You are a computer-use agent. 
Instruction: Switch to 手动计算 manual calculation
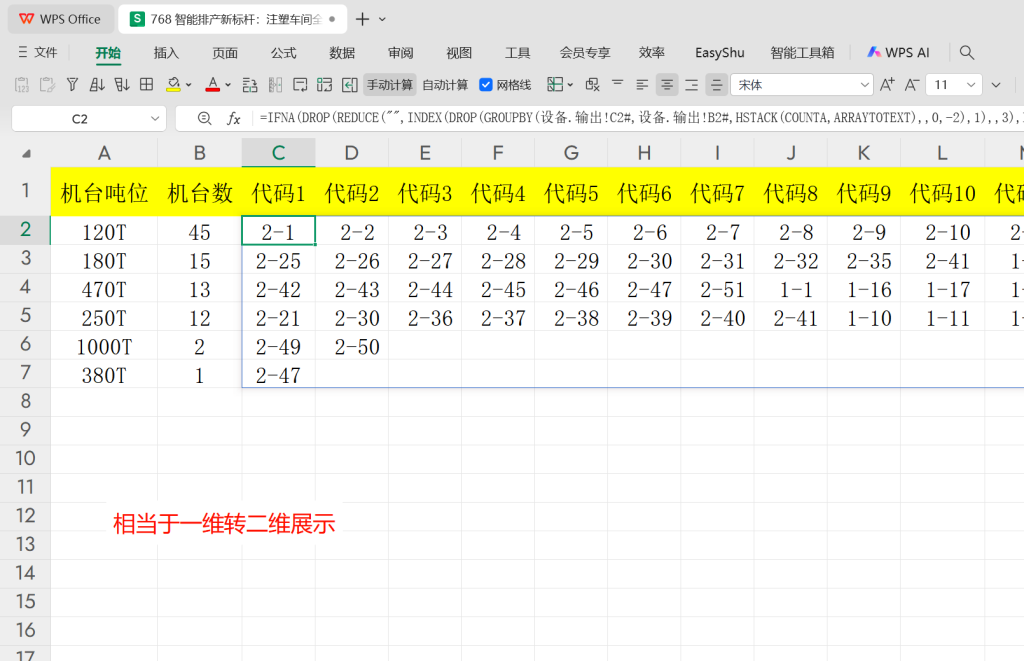click(x=390, y=85)
